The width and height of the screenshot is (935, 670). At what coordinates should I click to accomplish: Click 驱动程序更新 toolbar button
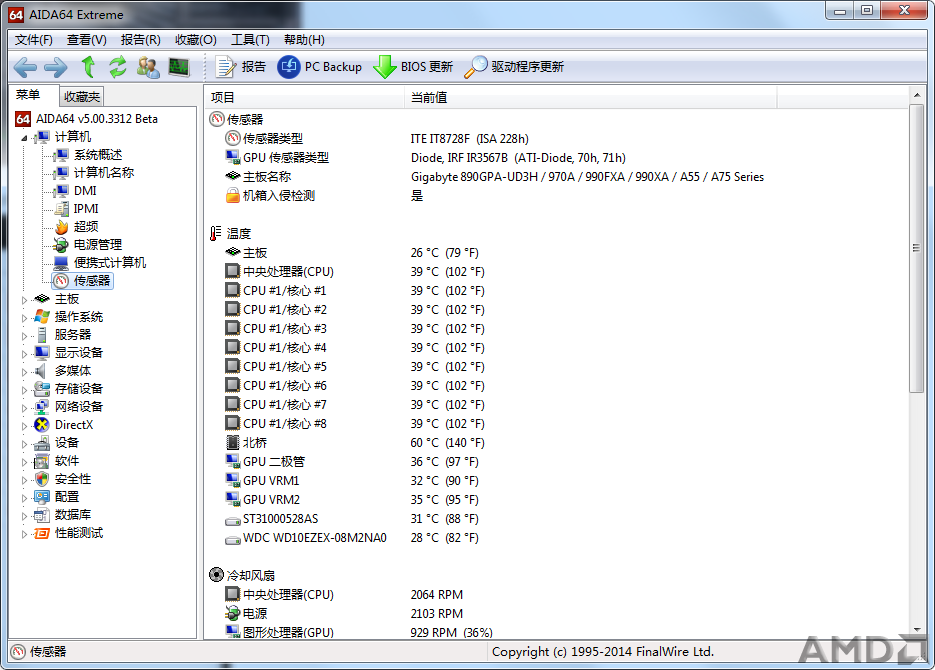tap(514, 67)
